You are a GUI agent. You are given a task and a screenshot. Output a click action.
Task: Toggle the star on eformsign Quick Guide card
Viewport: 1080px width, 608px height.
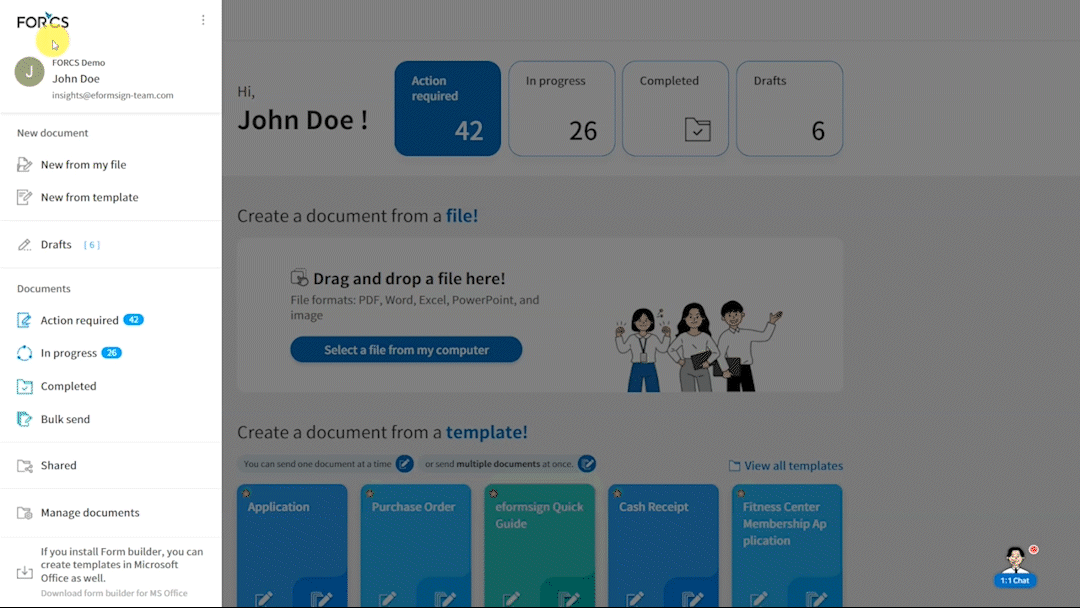[493, 493]
